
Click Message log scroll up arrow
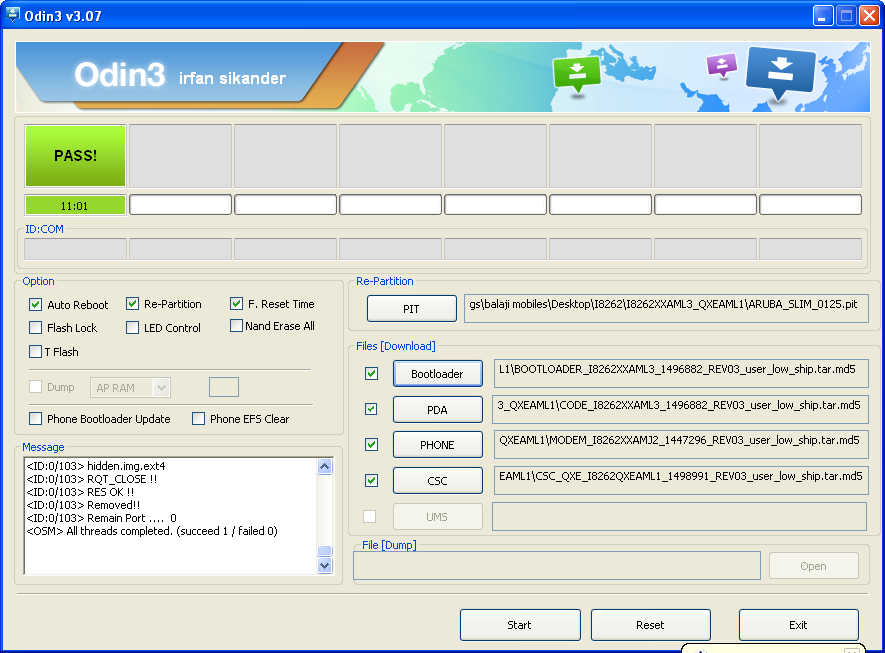point(325,466)
